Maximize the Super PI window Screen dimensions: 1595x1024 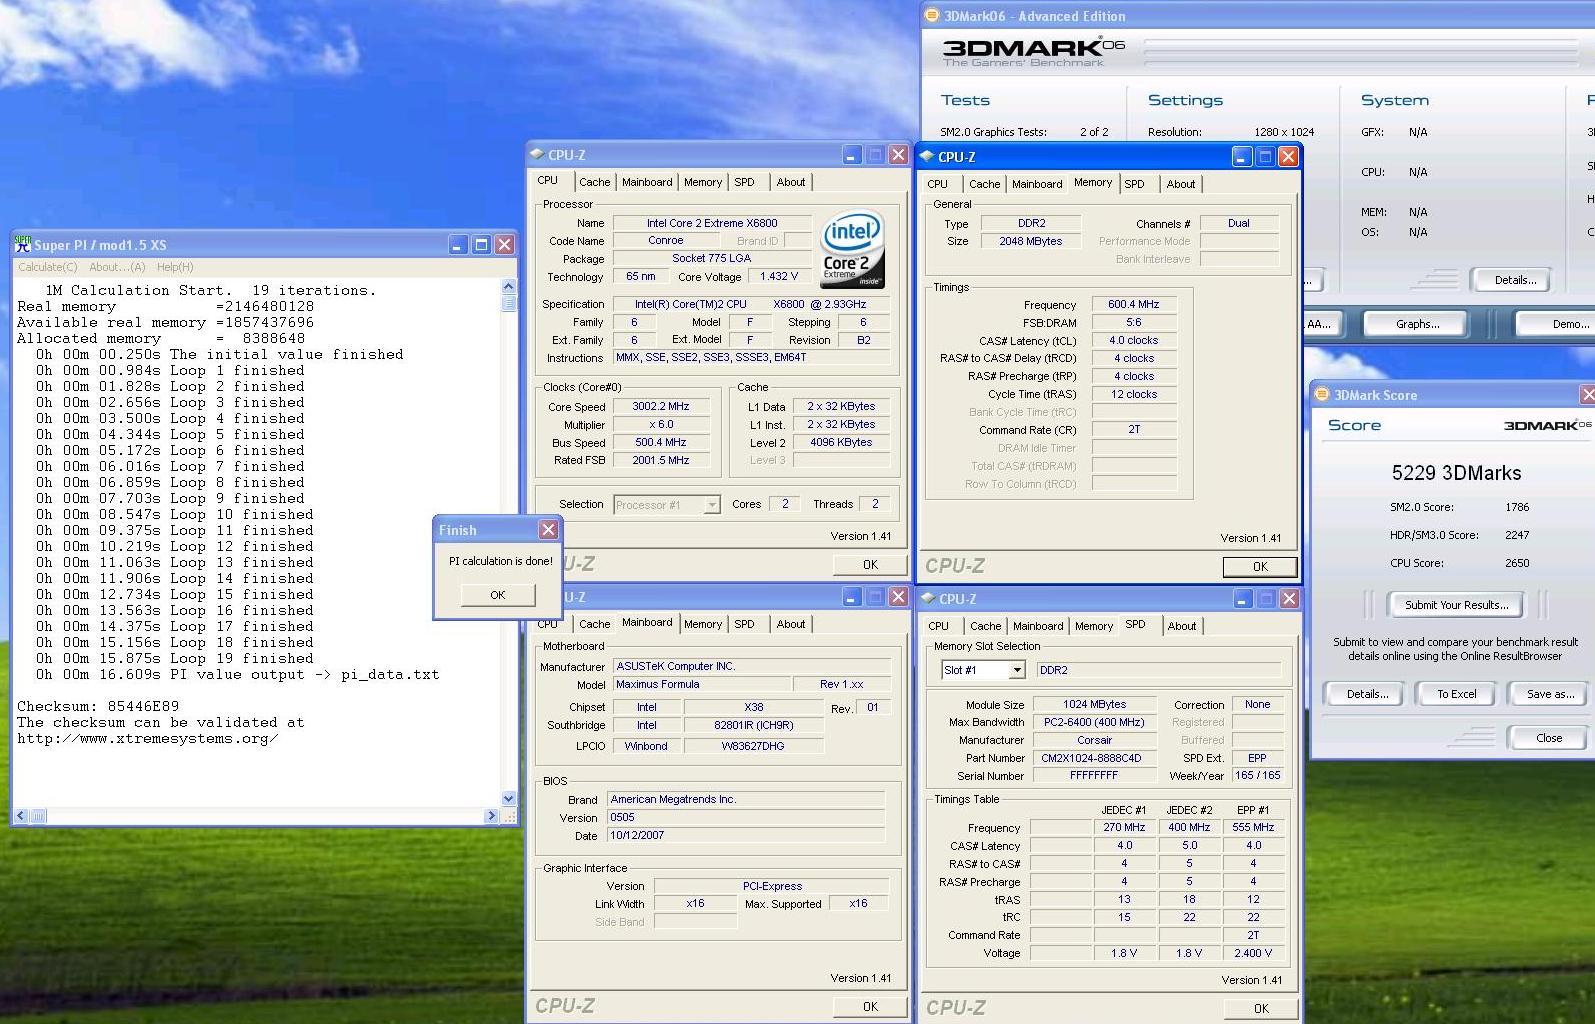click(x=481, y=245)
